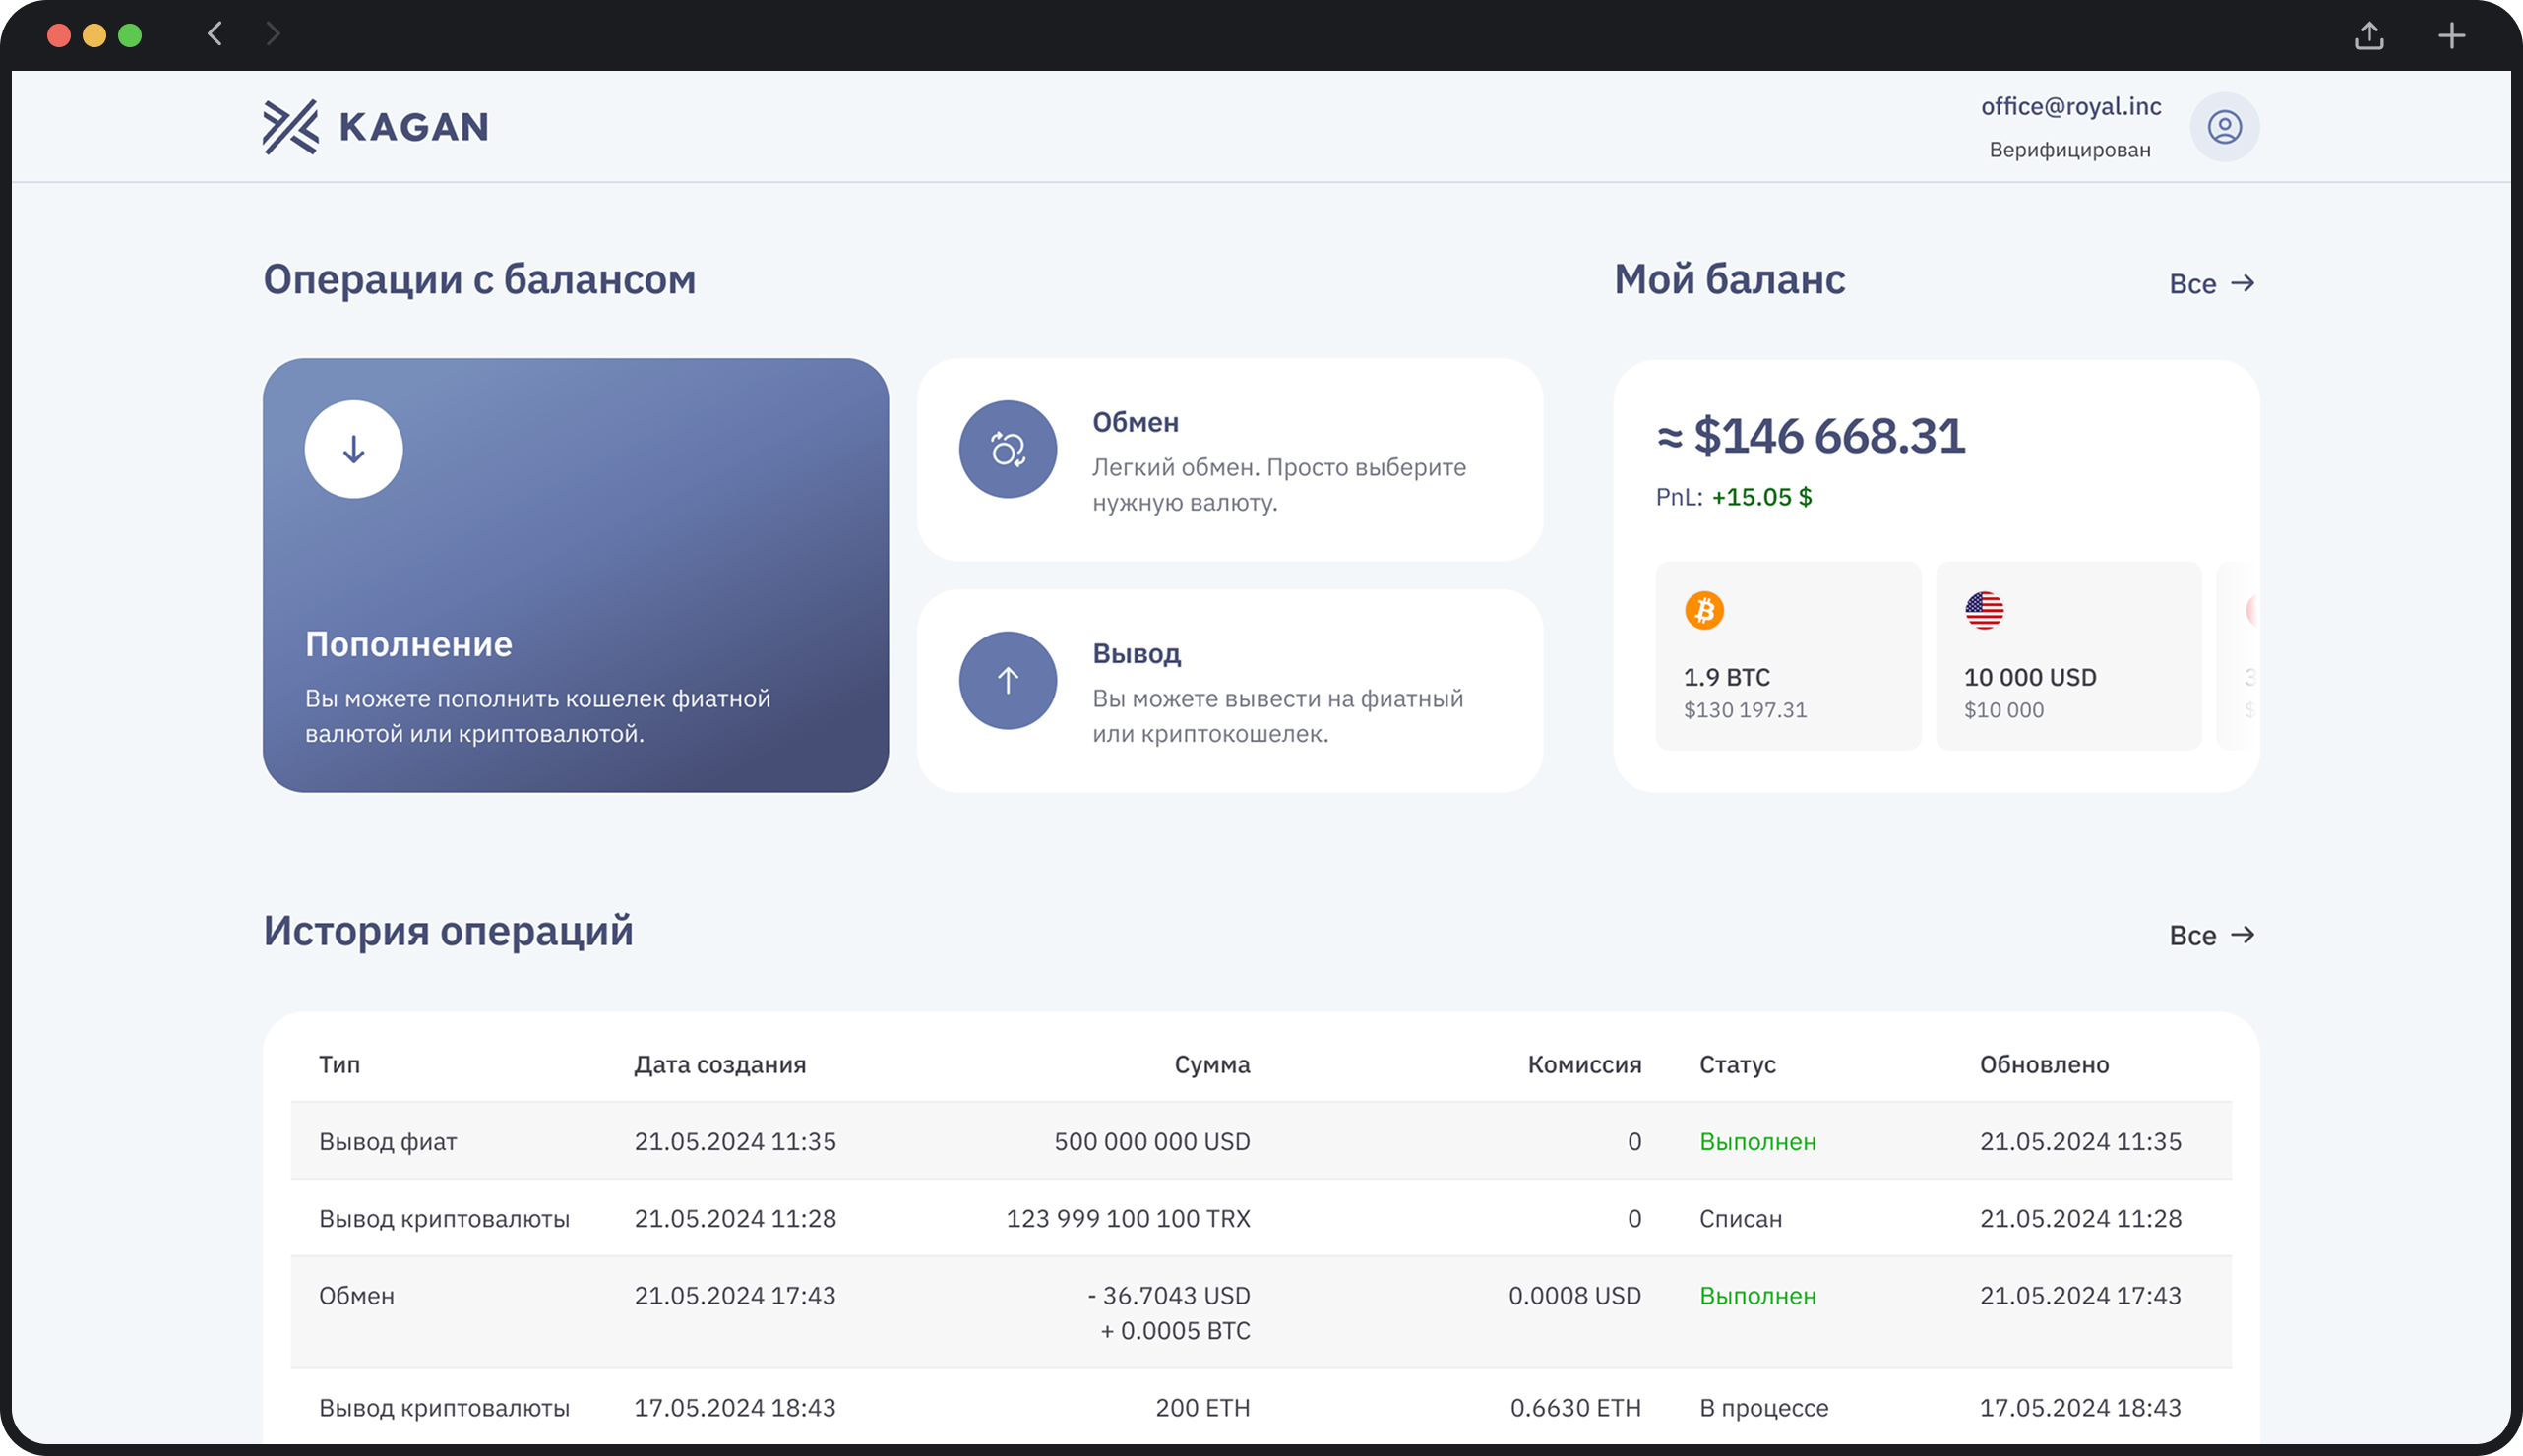Image resolution: width=2523 pixels, height=1456 pixels.
Task: Click the office@royal.inc account email
Action: [x=2071, y=107]
